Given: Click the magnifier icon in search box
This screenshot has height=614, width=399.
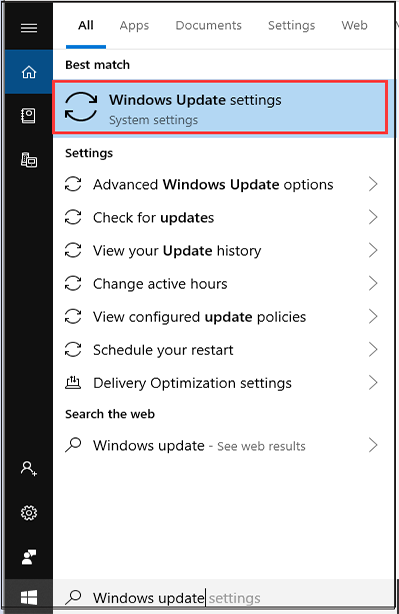Looking at the screenshot, I should tap(73, 598).
